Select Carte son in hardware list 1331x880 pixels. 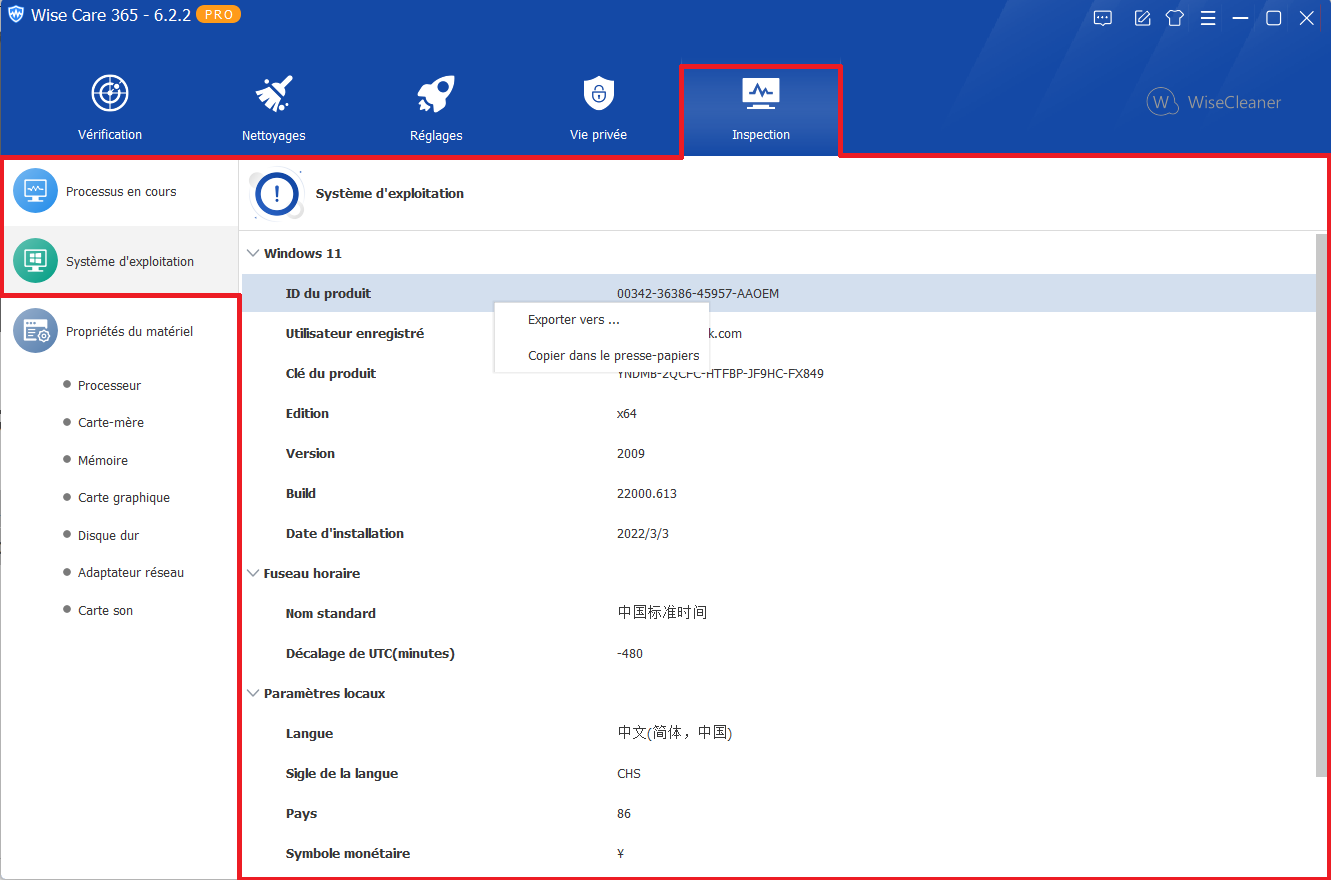tap(105, 610)
